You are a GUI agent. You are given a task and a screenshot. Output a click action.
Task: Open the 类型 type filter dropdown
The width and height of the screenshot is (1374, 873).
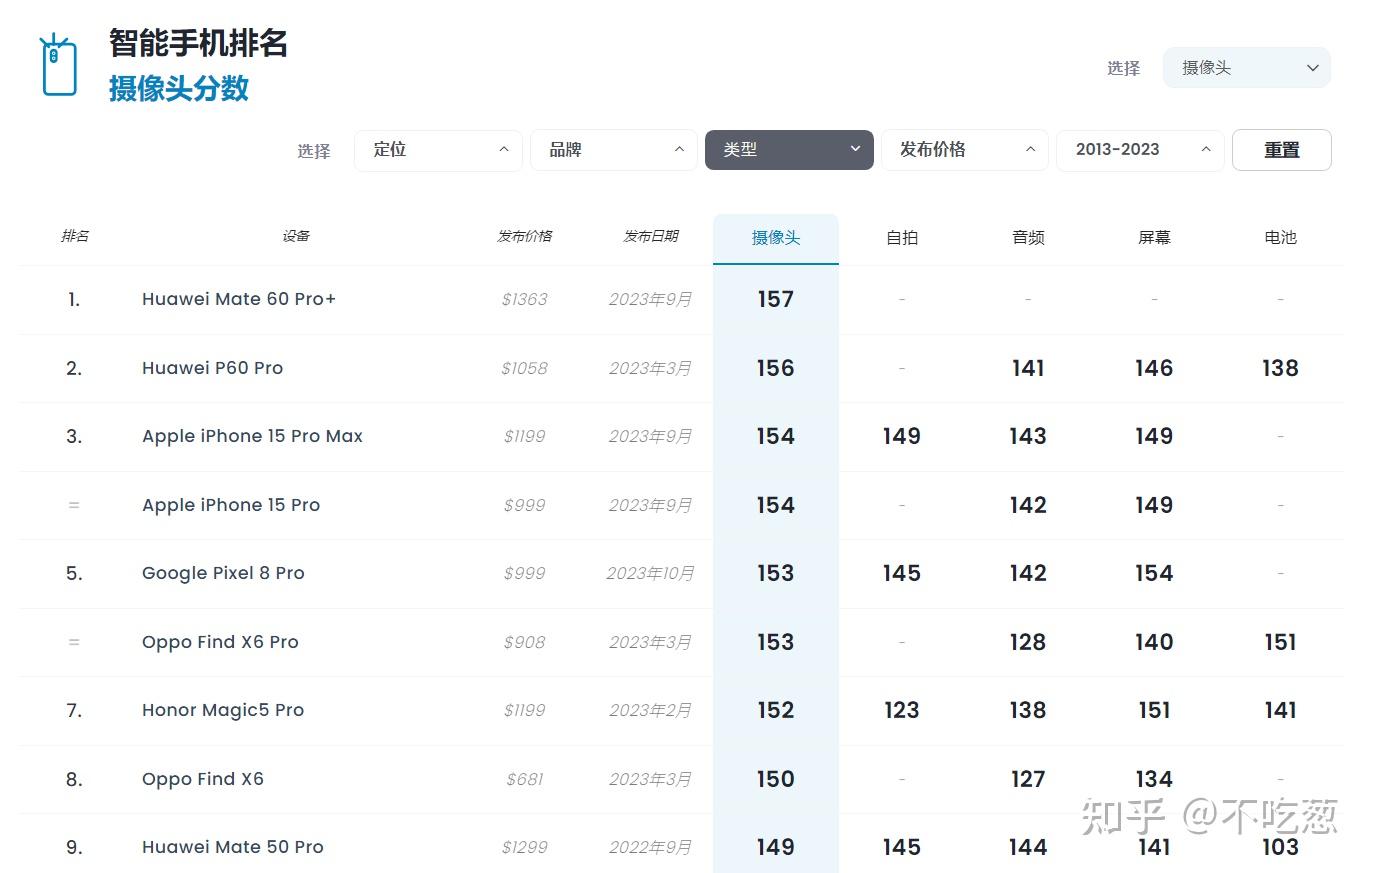point(789,150)
